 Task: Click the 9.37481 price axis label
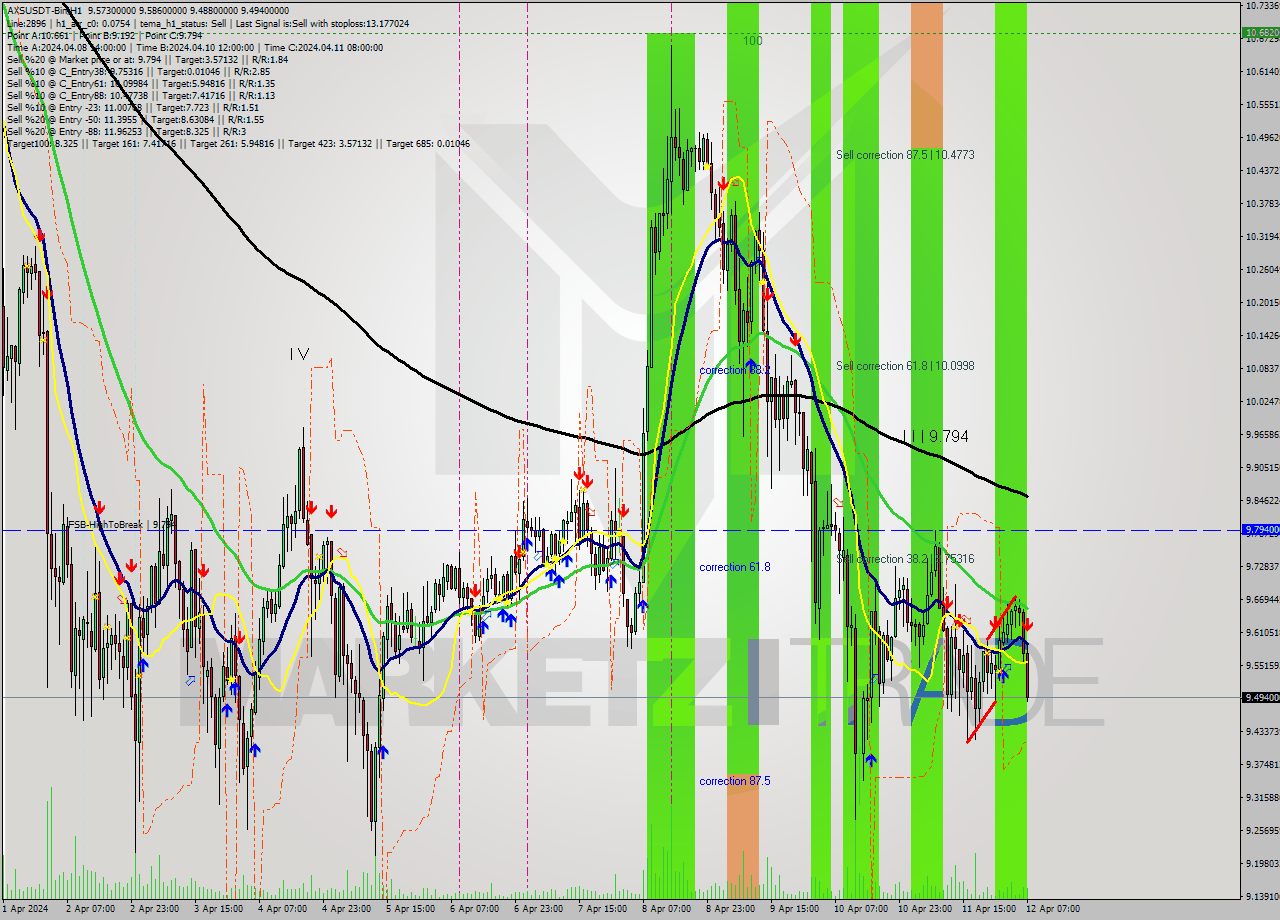(1261, 764)
